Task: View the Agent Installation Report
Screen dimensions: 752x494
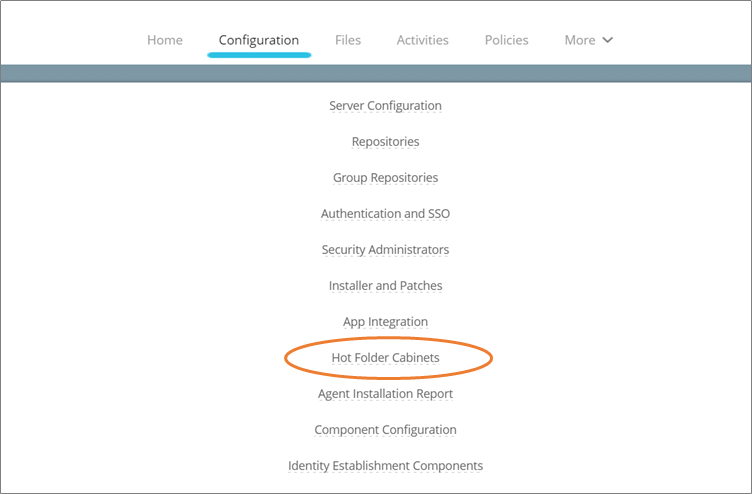Action: coord(385,393)
